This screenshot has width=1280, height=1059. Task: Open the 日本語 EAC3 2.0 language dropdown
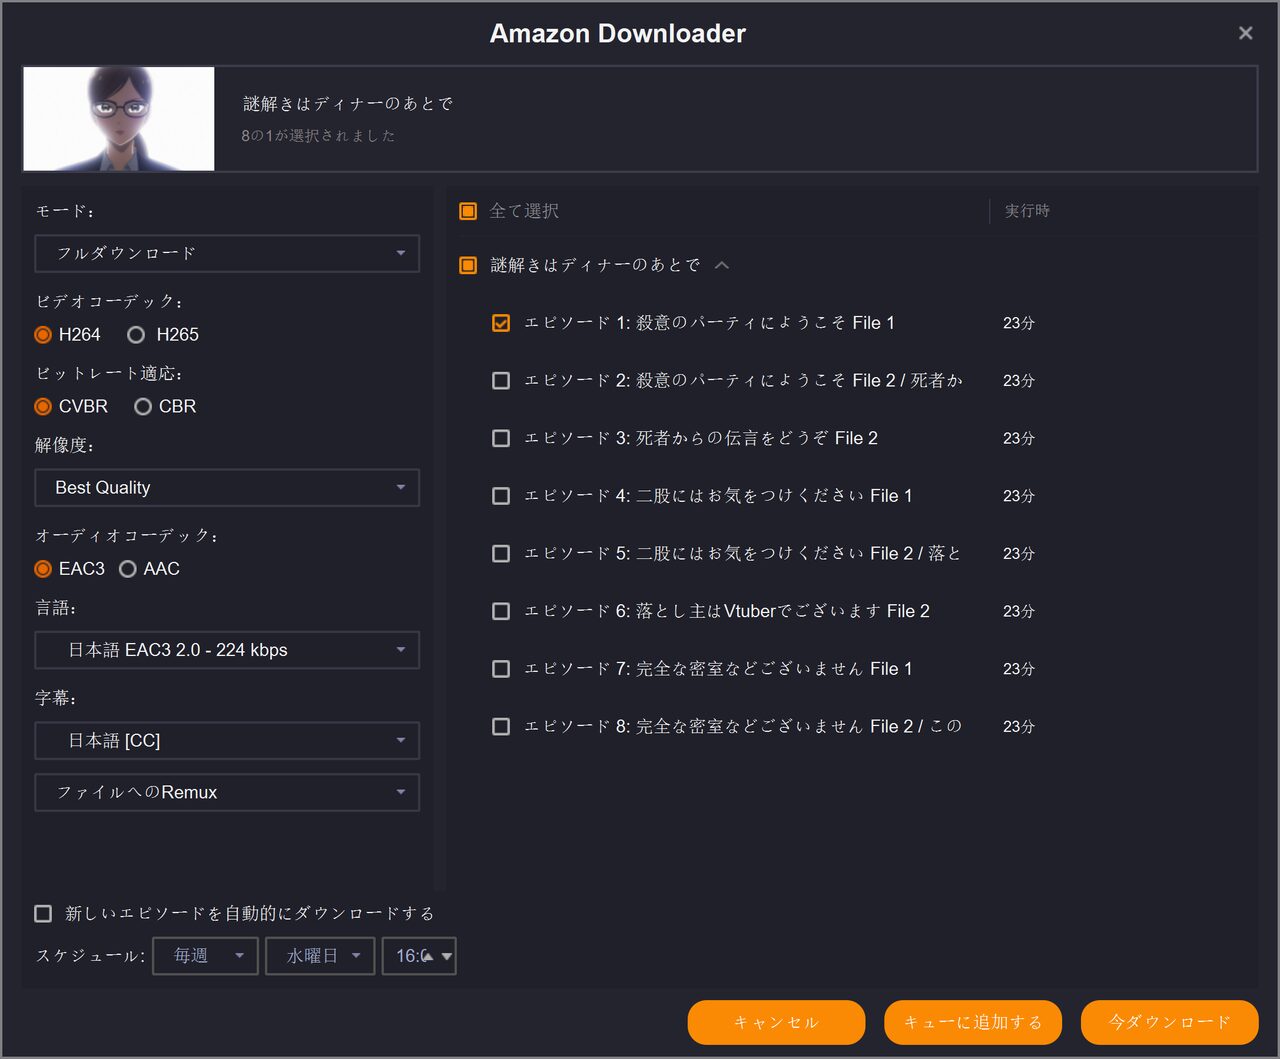pyautogui.click(x=227, y=650)
